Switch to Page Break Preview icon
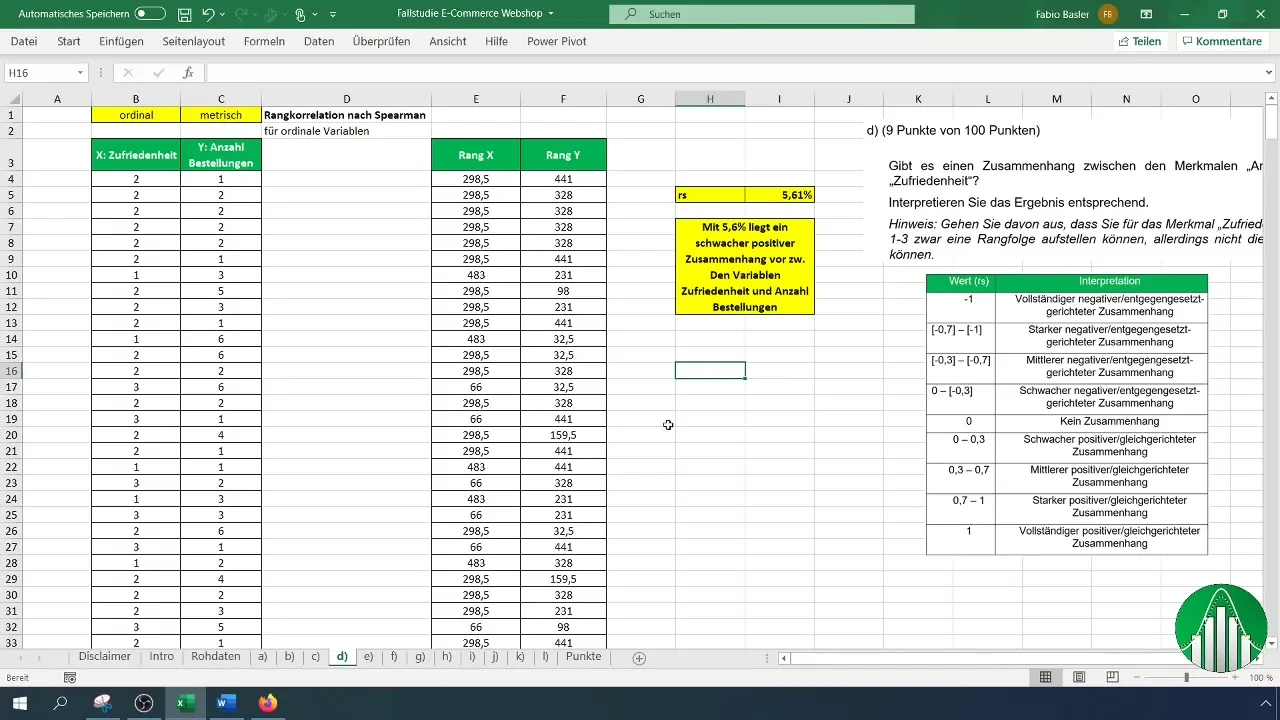Image resolution: width=1280 pixels, height=720 pixels. click(1112, 677)
